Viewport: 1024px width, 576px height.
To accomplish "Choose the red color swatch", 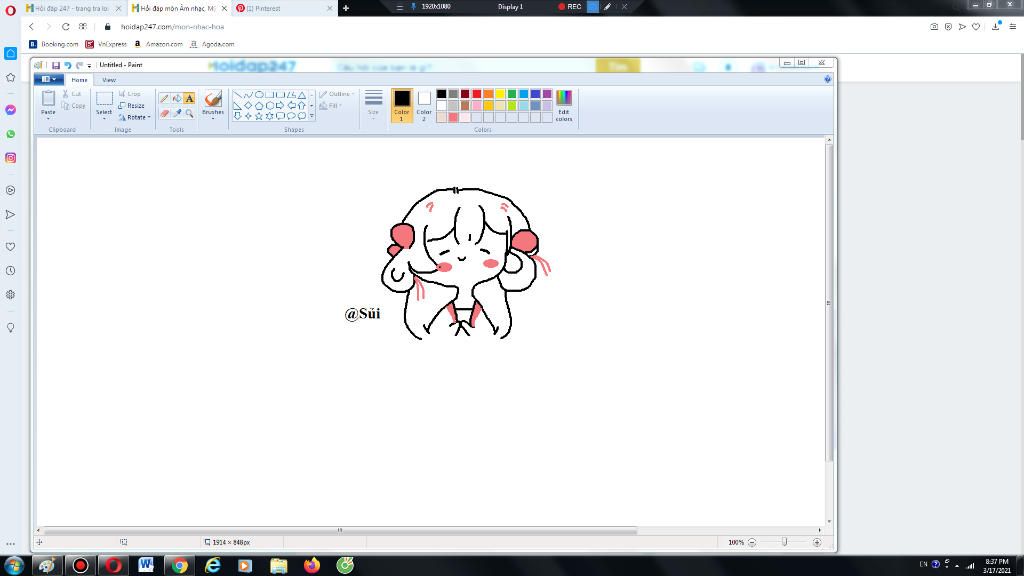I will click(477, 94).
